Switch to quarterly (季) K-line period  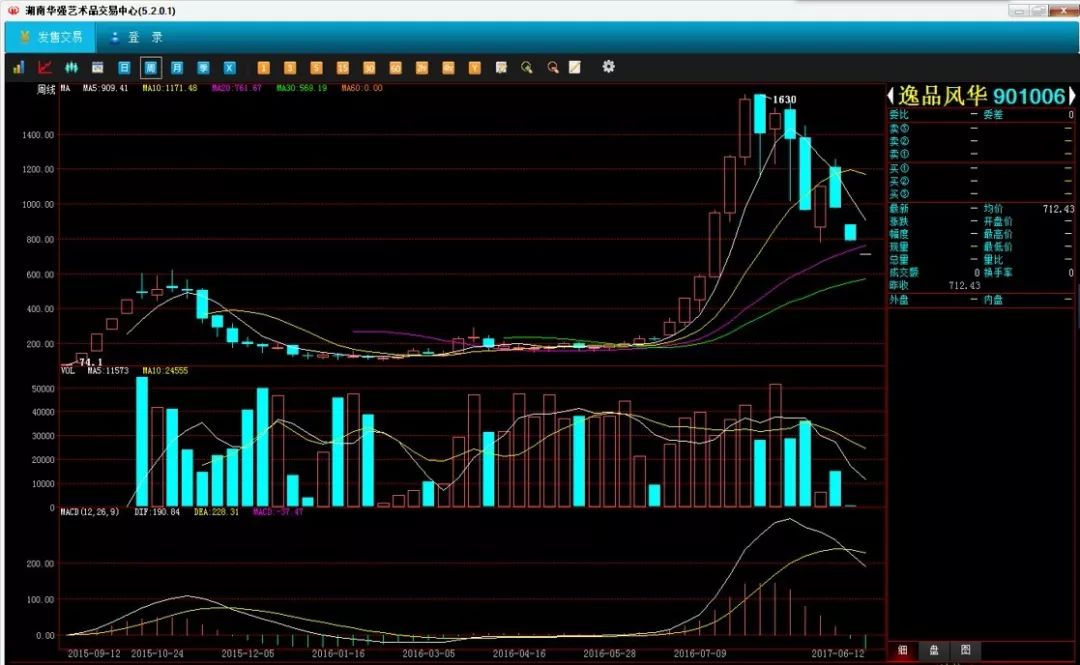[203, 67]
